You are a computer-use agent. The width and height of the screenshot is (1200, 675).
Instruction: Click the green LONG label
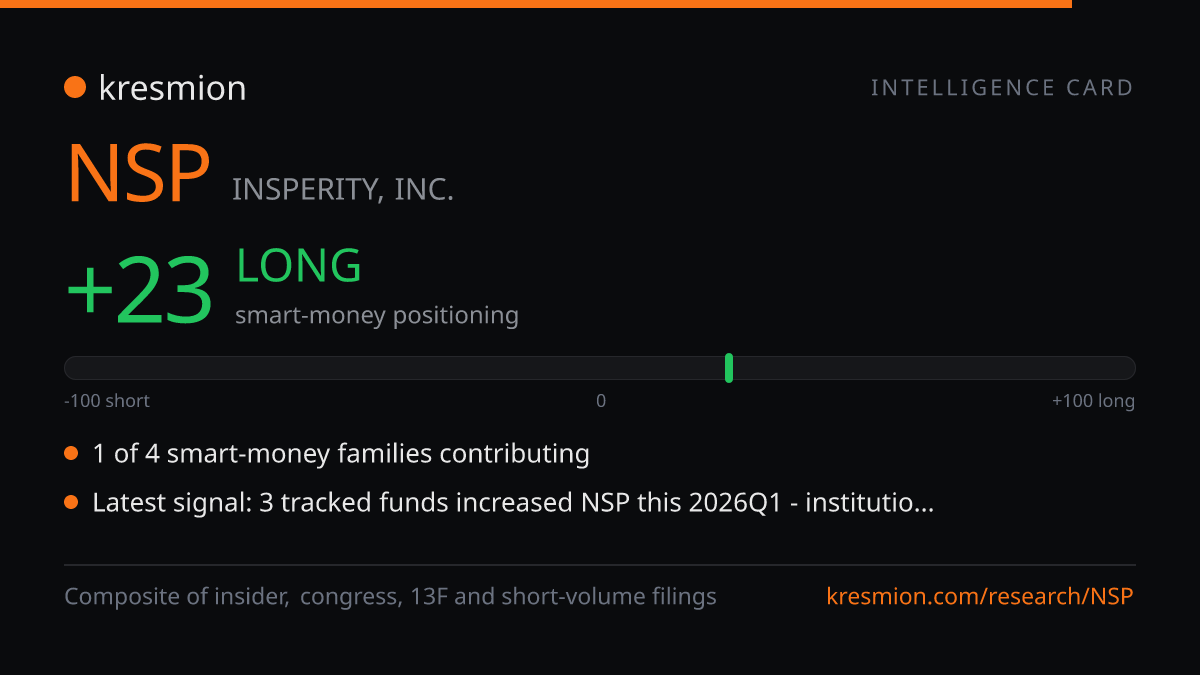pos(299,266)
